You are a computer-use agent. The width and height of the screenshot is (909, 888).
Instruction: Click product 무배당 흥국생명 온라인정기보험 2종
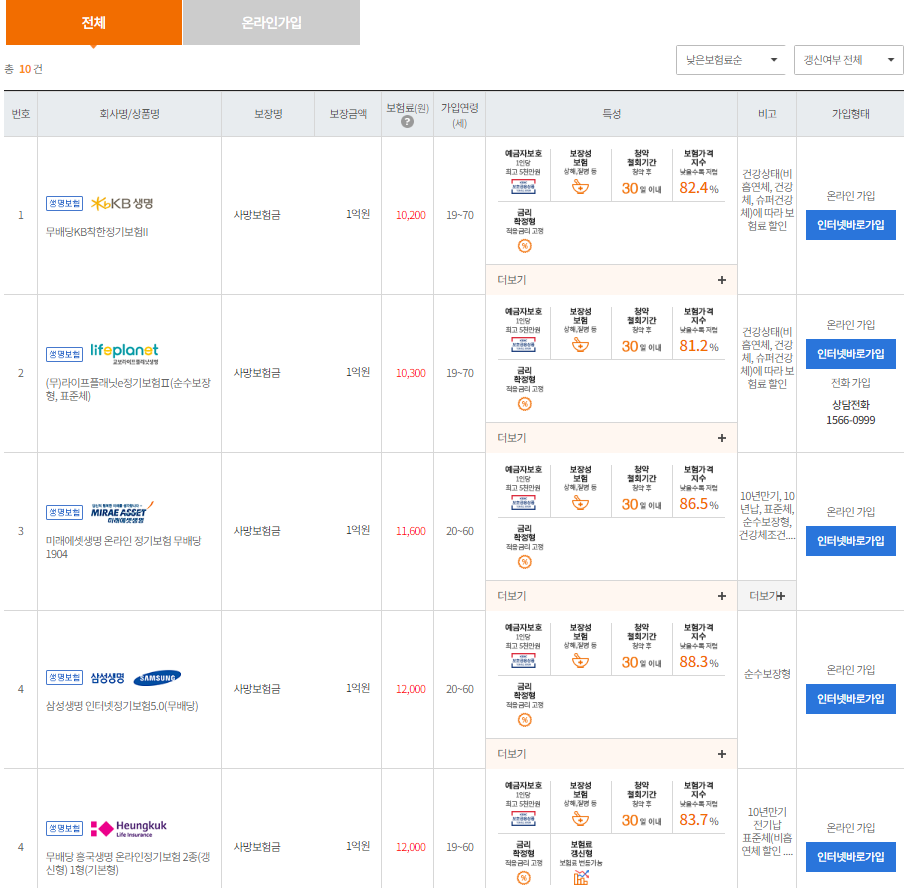point(128,863)
